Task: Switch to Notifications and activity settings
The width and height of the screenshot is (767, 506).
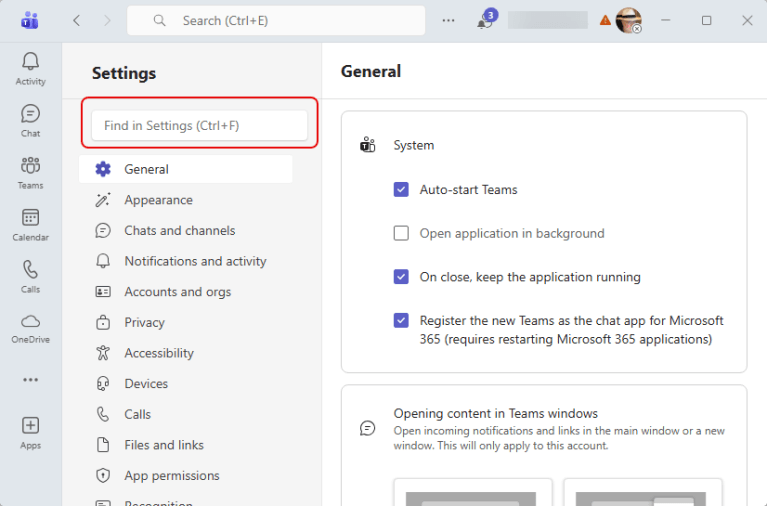Action: pos(195,261)
